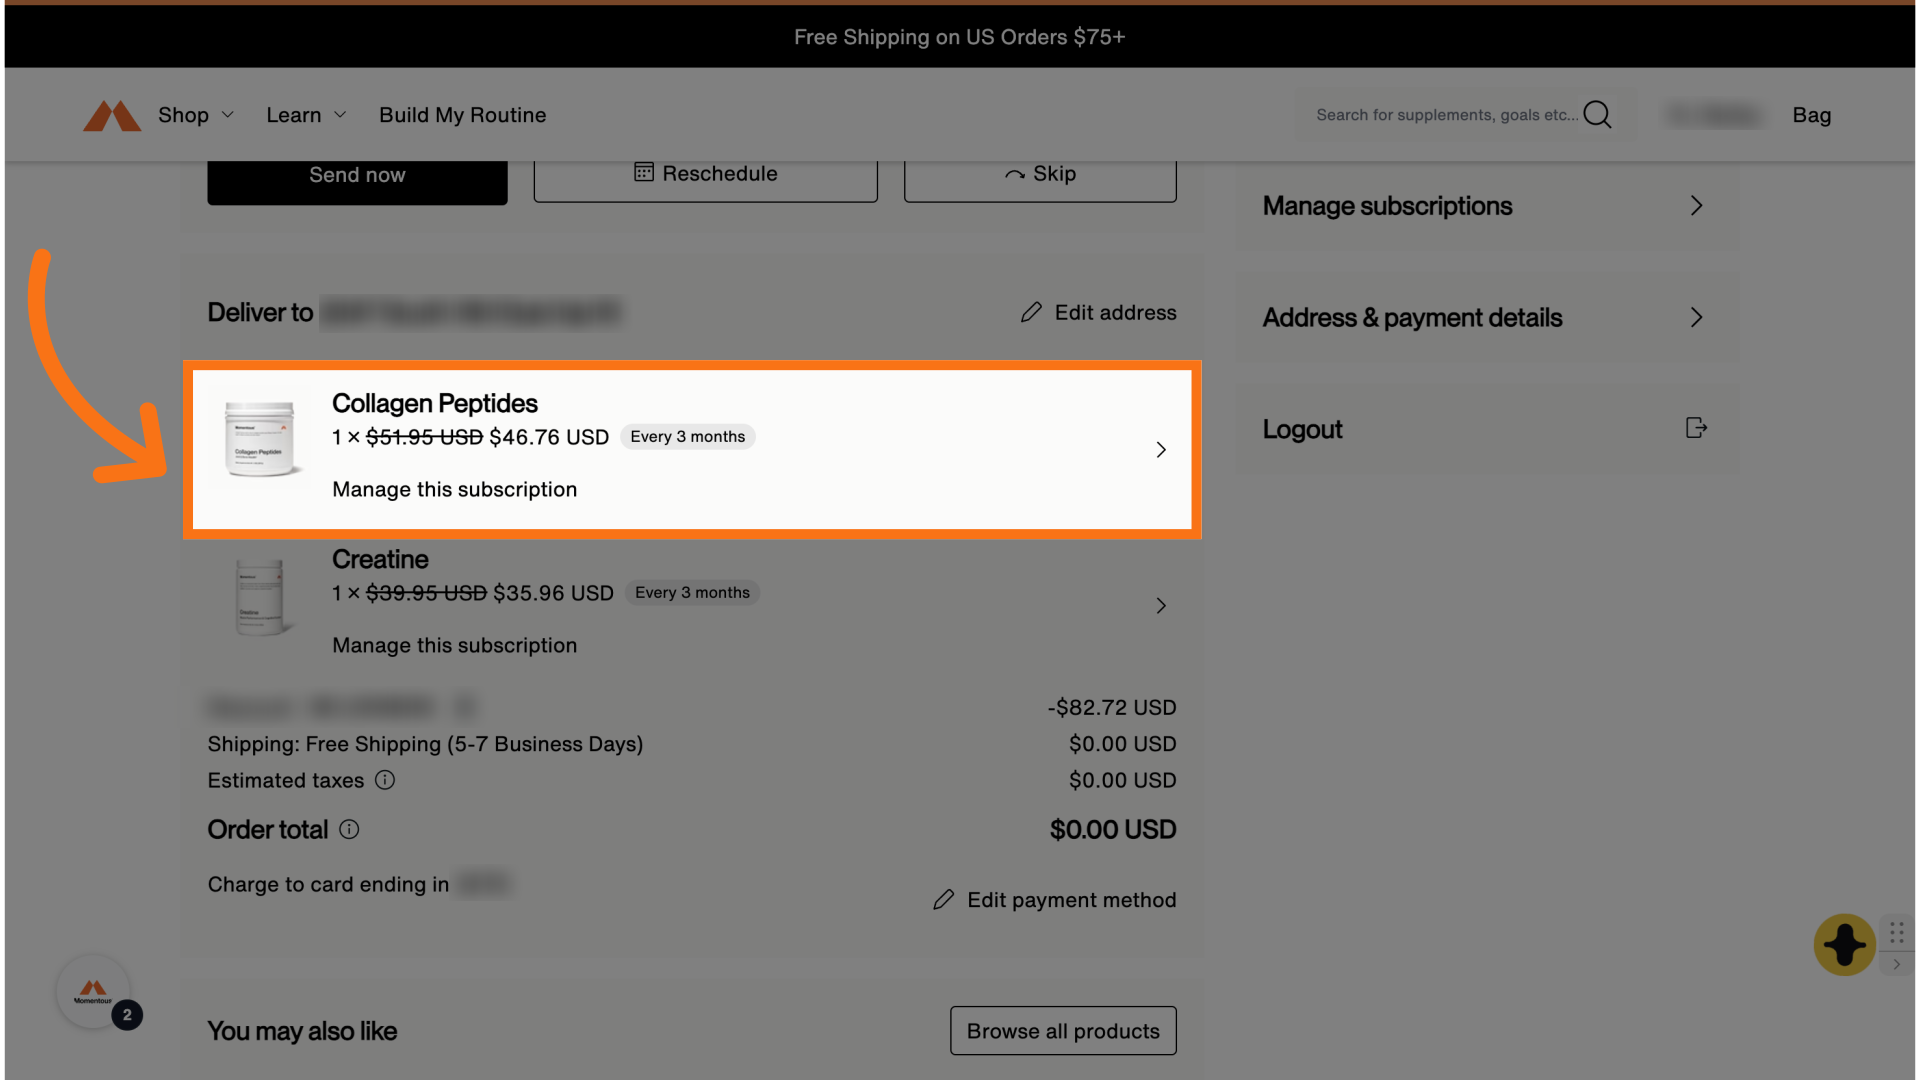Click Browse all products button

(1063, 1031)
